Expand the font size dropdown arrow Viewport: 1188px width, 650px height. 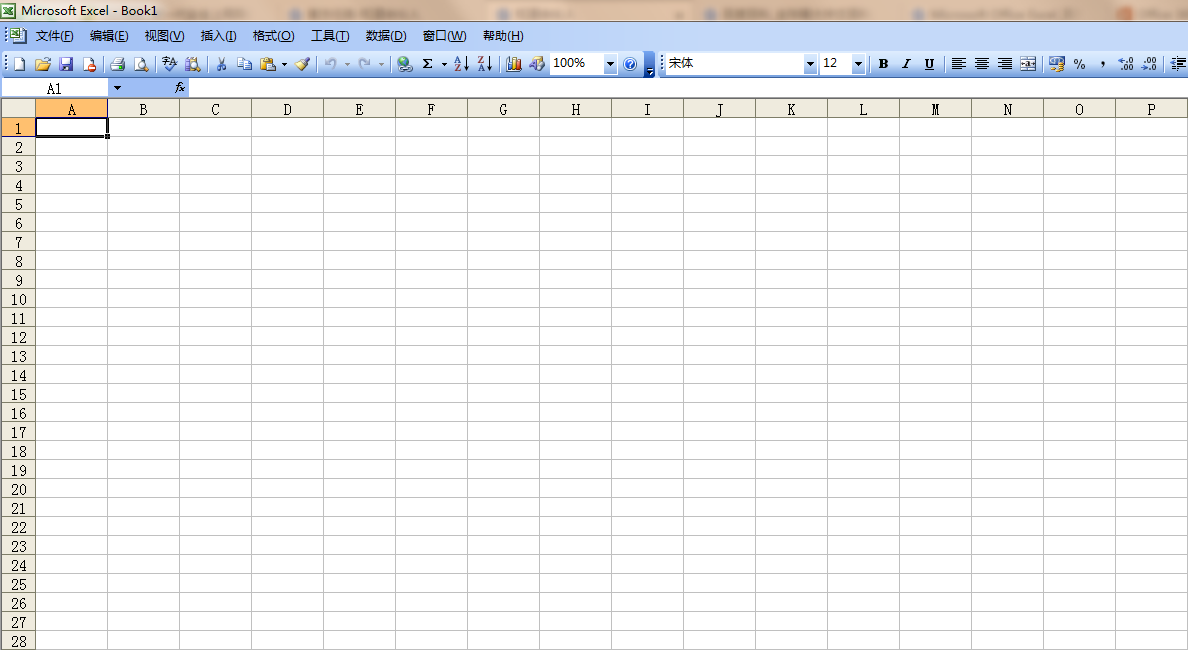tap(858, 64)
